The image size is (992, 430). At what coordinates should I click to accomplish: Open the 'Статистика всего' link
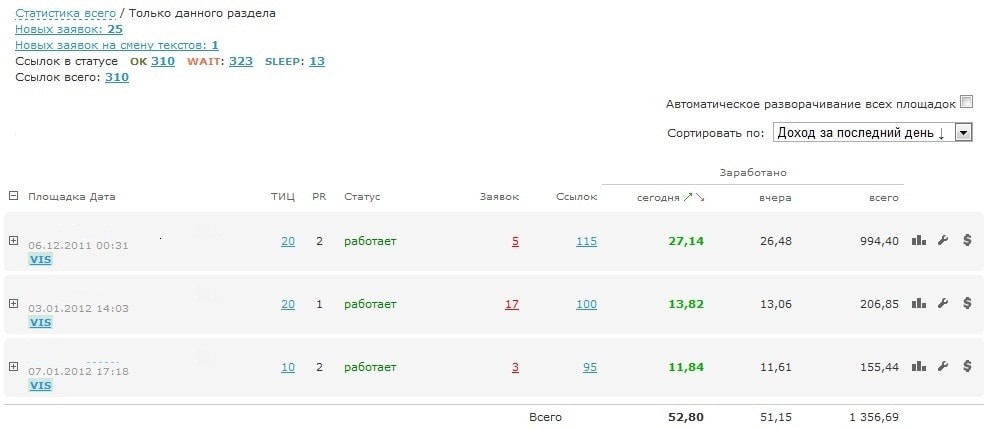[64, 13]
